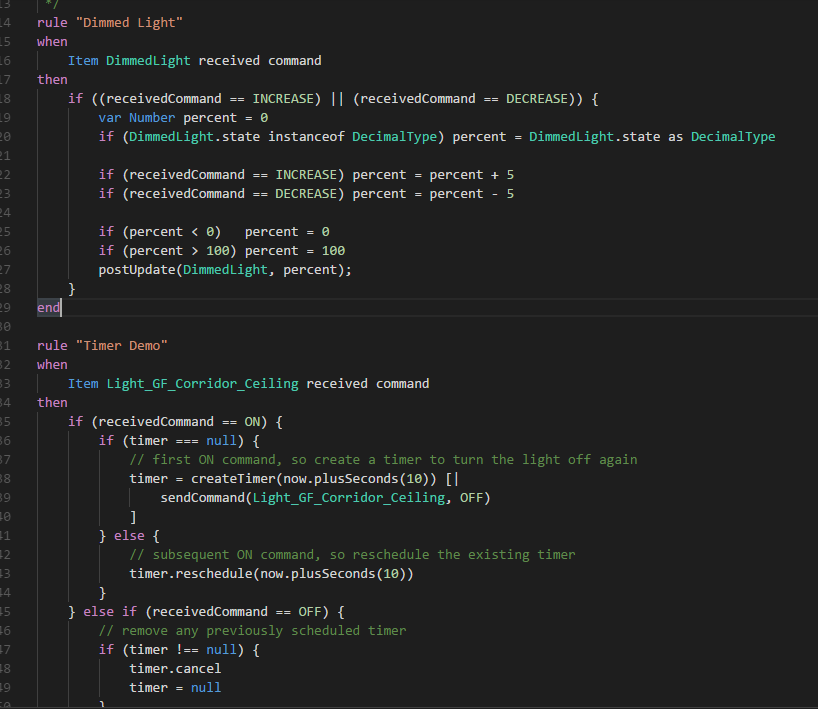Click 'percent + 5' on the INCREASE line
Screen dimensions: 818x709
click(472, 175)
